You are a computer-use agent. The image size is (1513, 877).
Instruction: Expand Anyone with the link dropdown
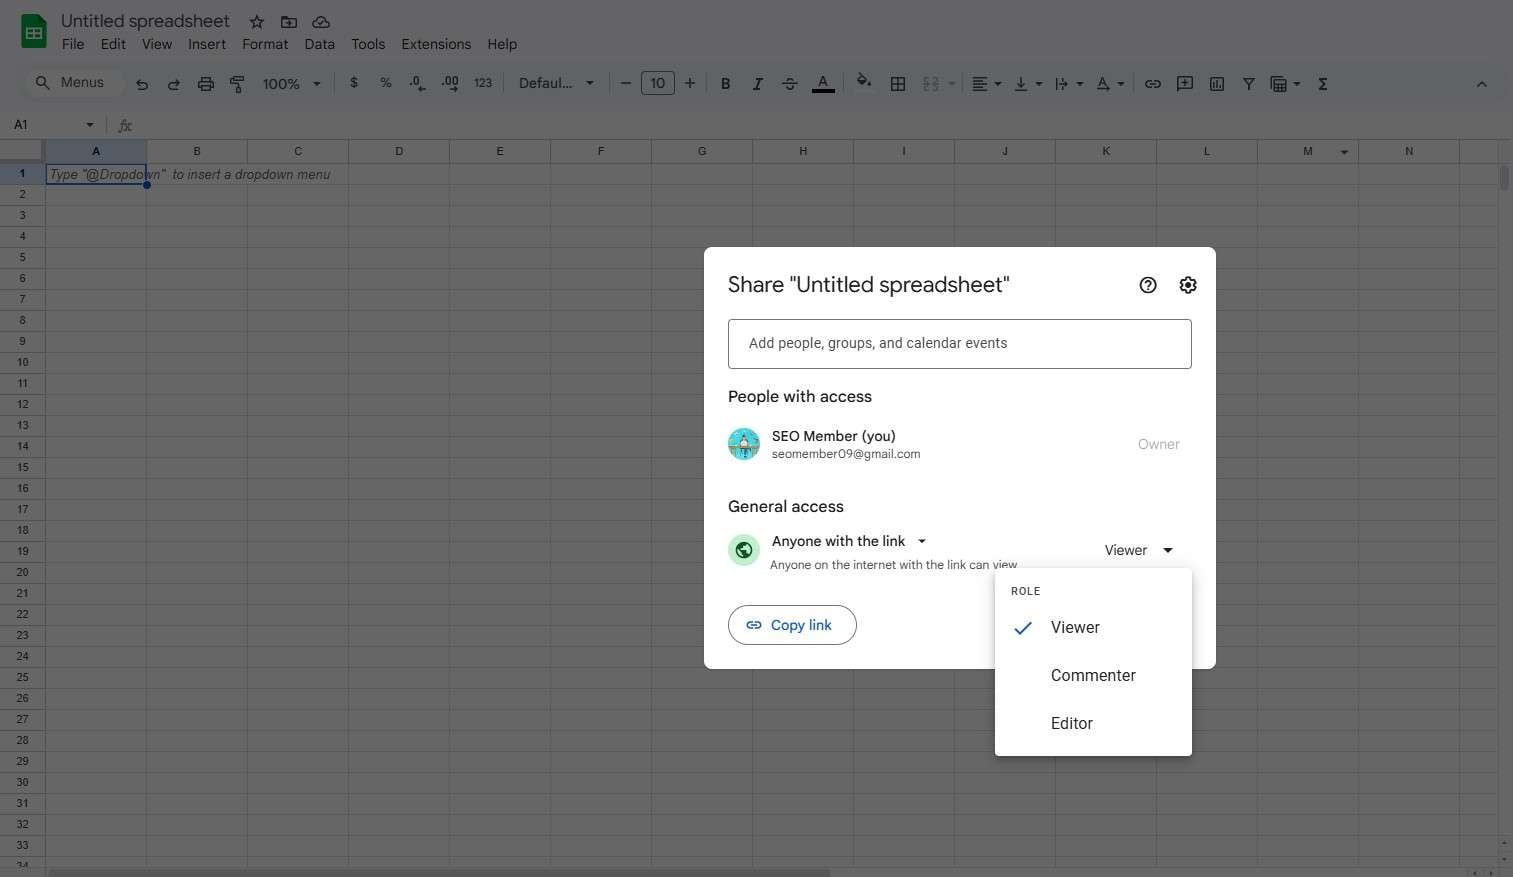click(850, 541)
